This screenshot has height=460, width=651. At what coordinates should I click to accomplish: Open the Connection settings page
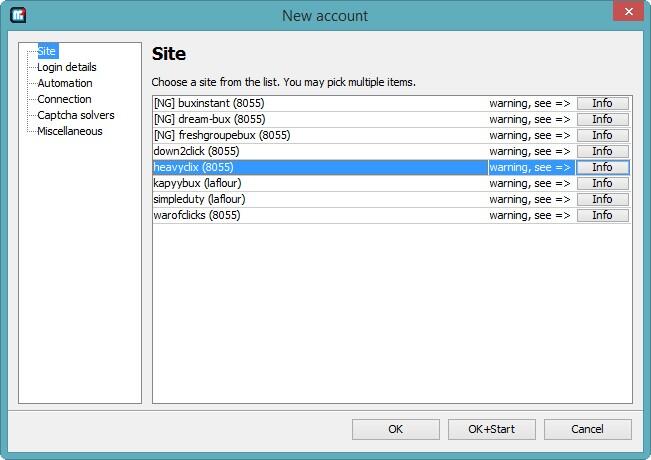(x=64, y=99)
